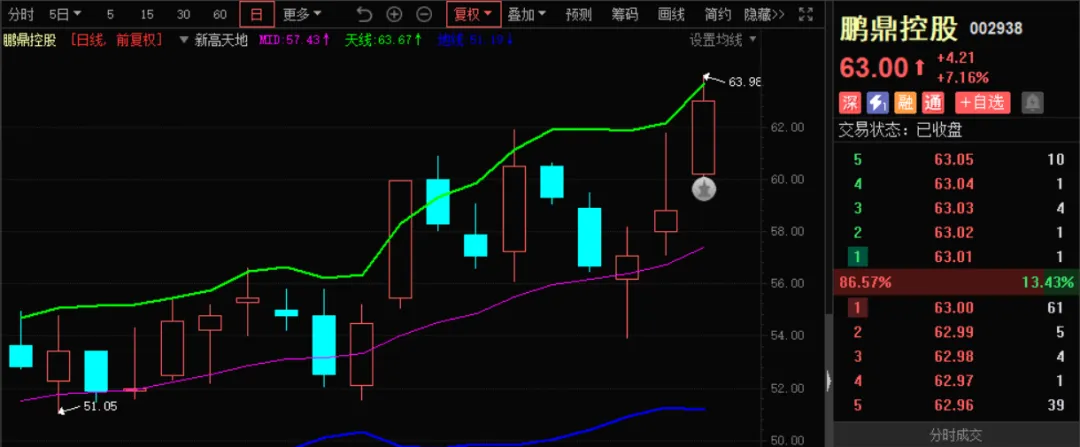Click the blue 地线 indicator value
This screenshot has width=1080, height=447.
[x=475, y=40]
